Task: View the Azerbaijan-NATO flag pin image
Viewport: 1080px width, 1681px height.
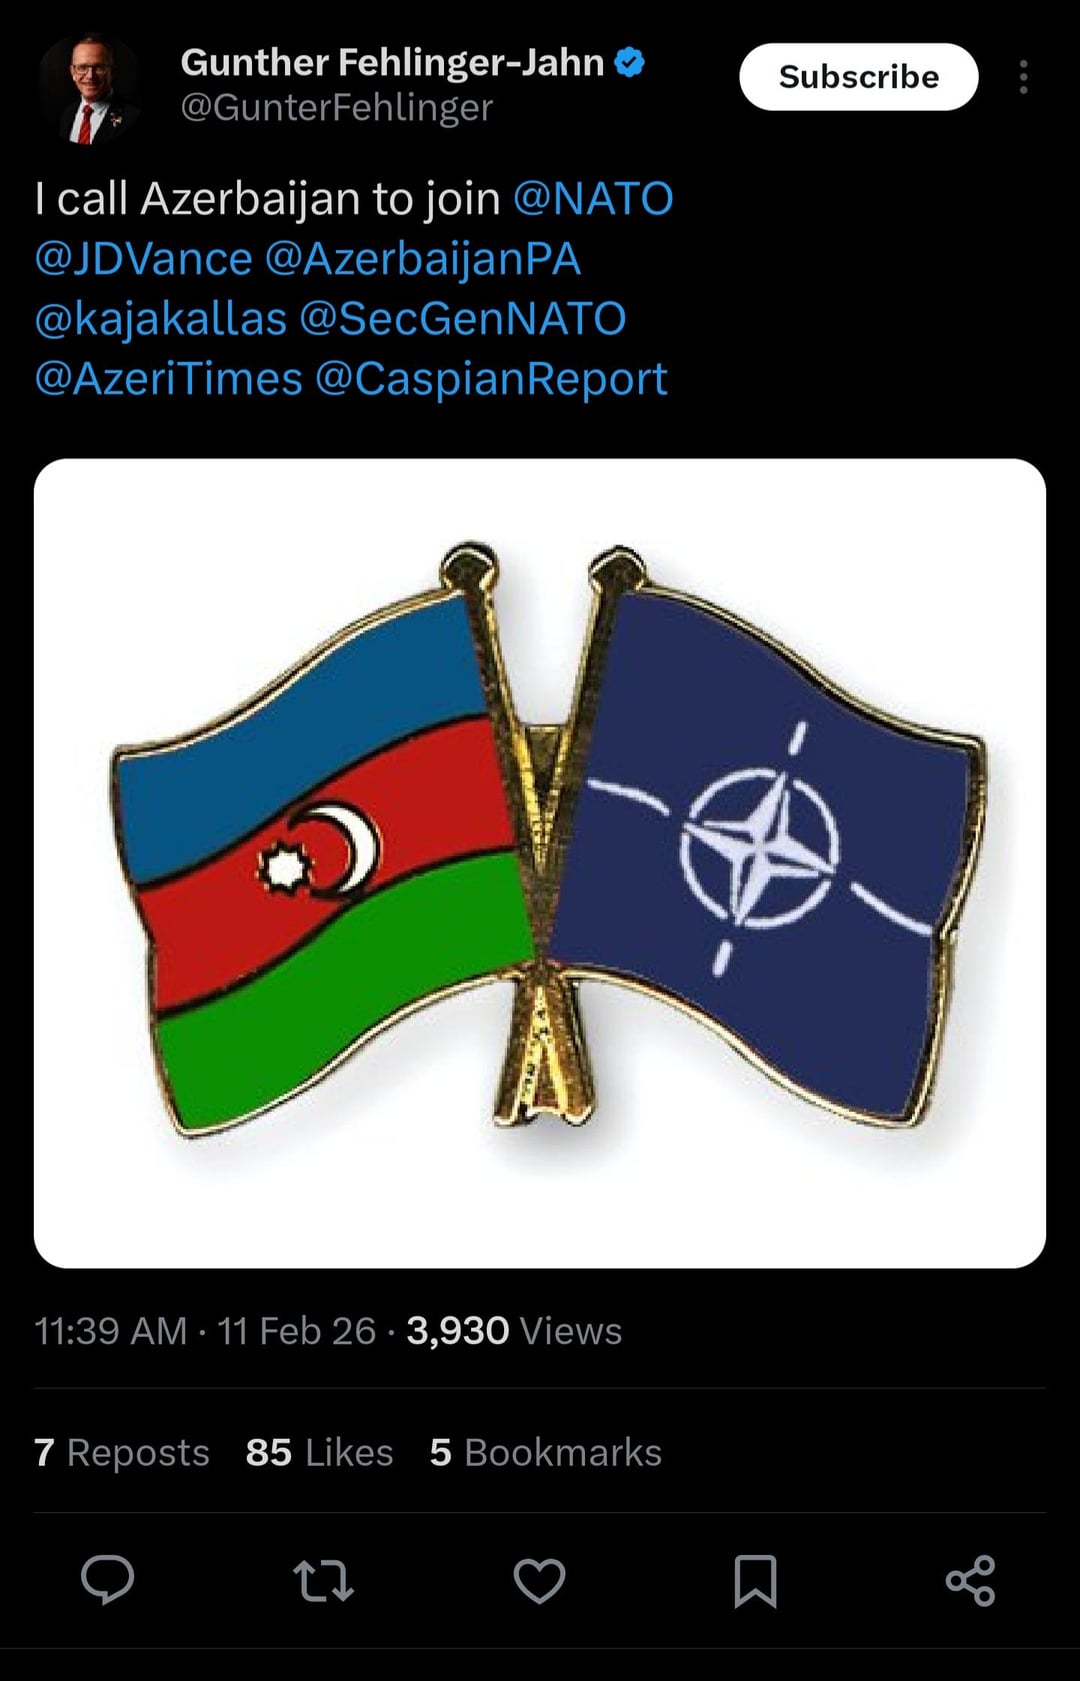Action: point(540,863)
